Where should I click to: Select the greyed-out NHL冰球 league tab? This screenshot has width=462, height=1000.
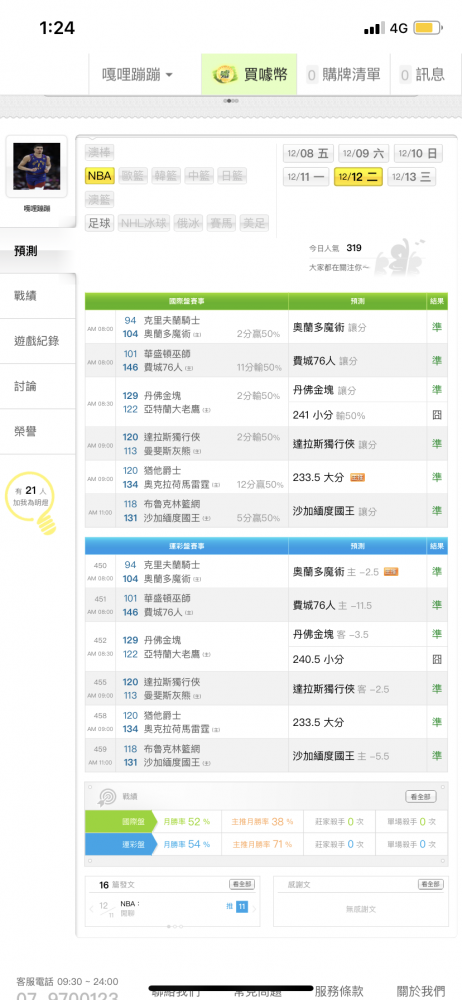tap(144, 223)
